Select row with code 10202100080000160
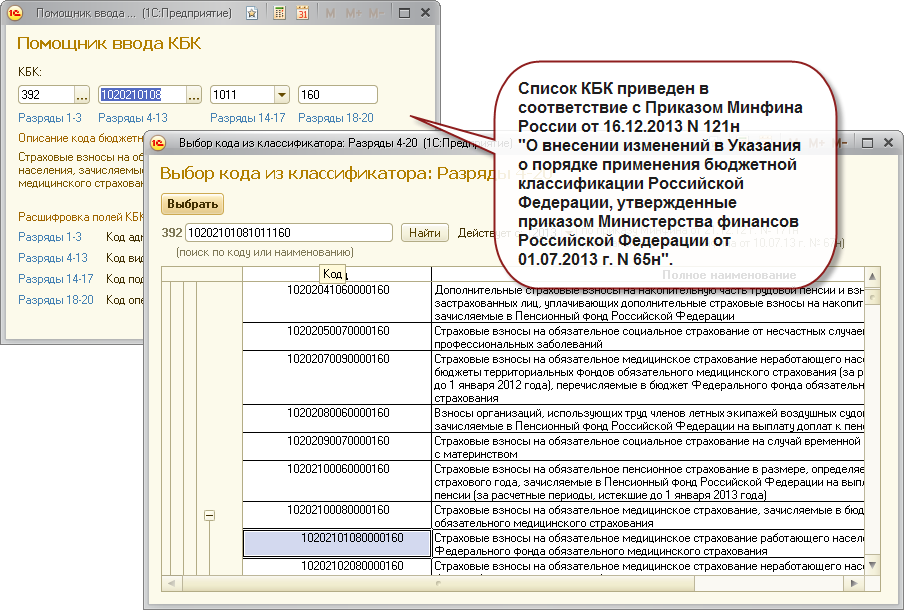 tap(337, 510)
